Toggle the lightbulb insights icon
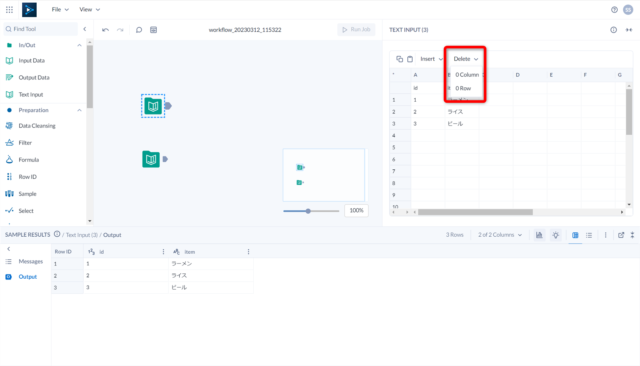 coord(556,235)
